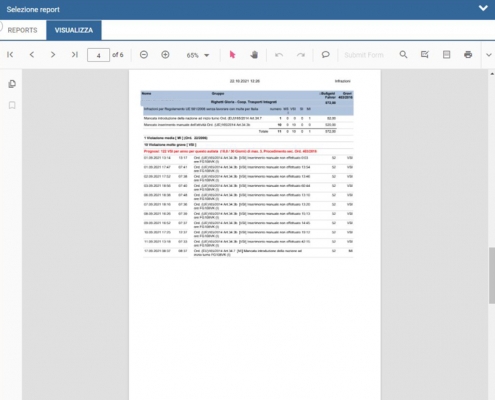
Task: Expand toolbar overflow chevron
Action: pyautogui.click(x=489, y=55)
